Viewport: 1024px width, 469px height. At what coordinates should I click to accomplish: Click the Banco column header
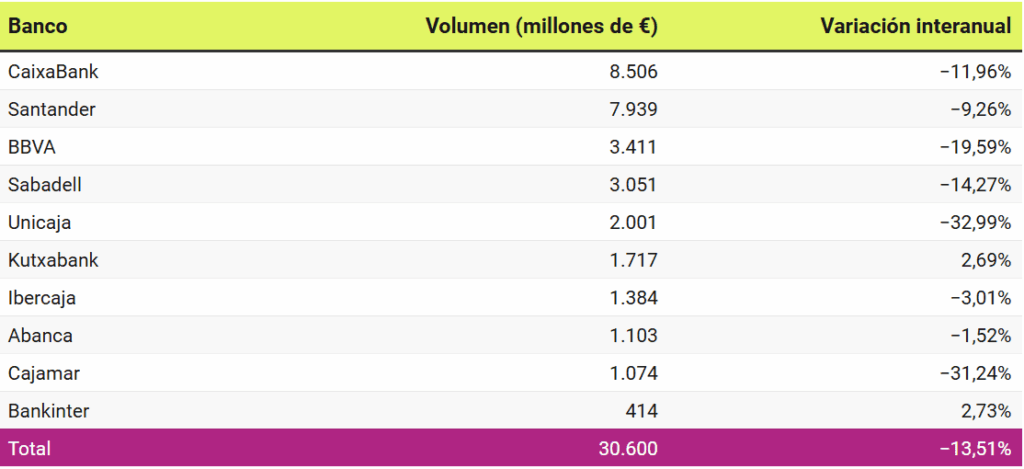(x=38, y=27)
